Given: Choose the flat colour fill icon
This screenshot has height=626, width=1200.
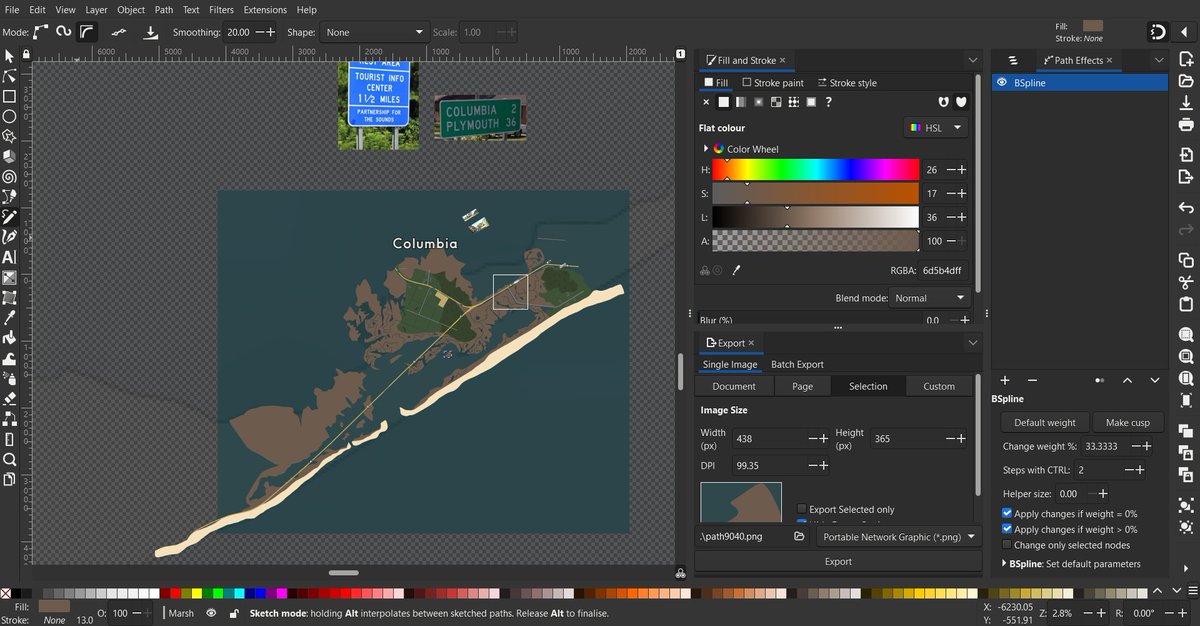Looking at the screenshot, I should [723, 102].
